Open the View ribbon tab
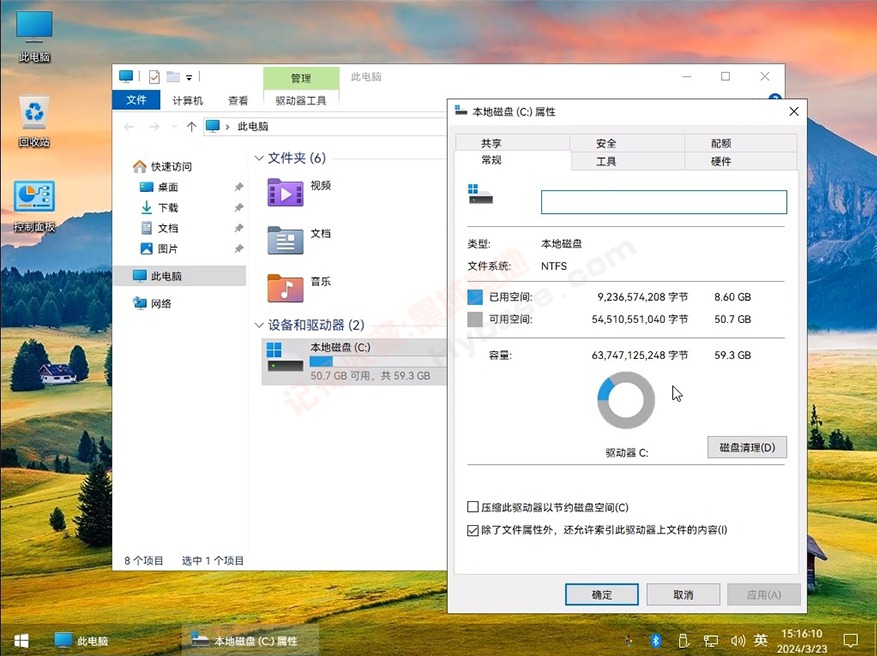The width and height of the screenshot is (877, 656). point(238,101)
